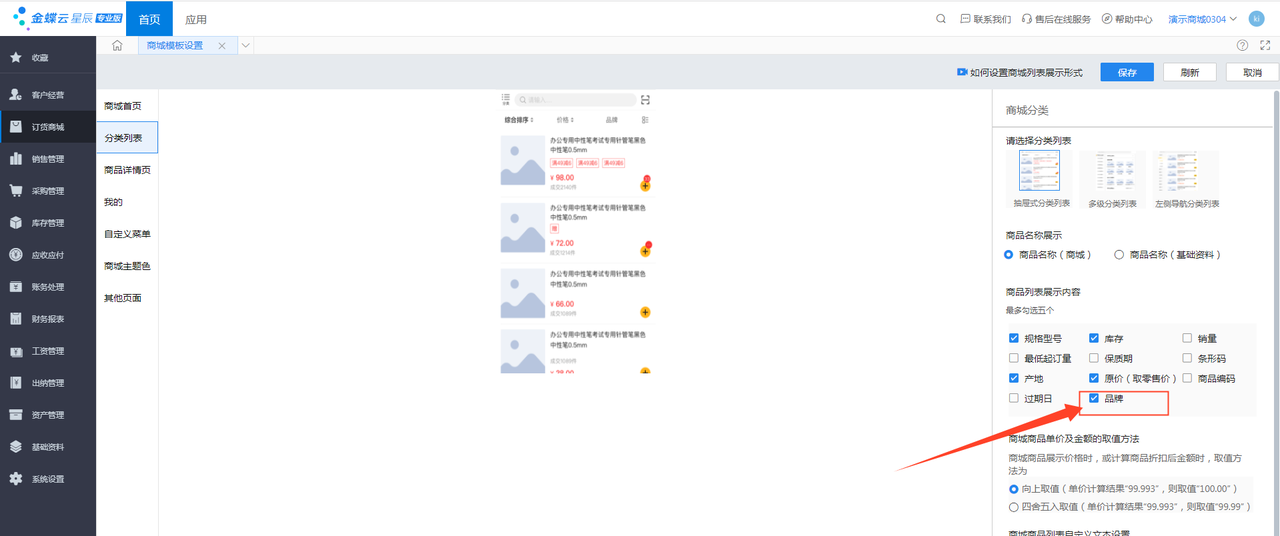
Task: Toggle 价格 sort in preview
Action: 565,119
